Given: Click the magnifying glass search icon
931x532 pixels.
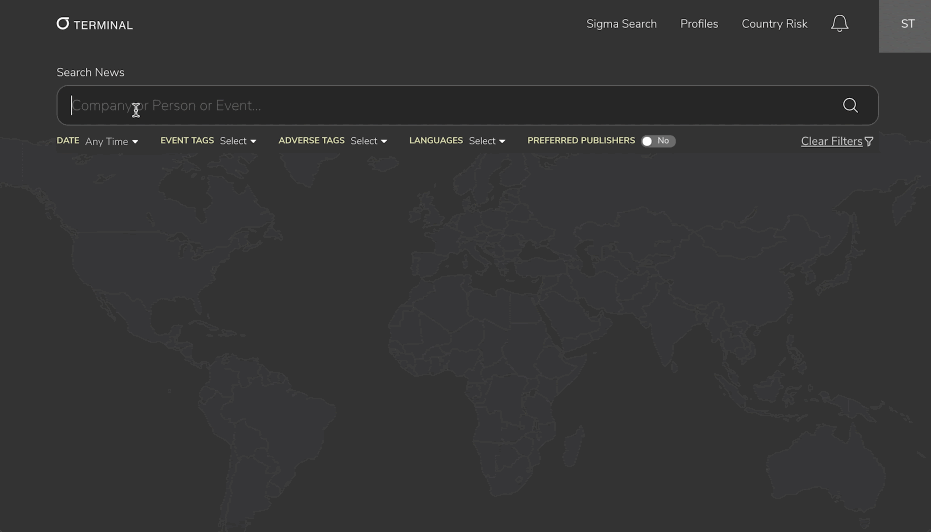Looking at the screenshot, I should click(x=850, y=106).
